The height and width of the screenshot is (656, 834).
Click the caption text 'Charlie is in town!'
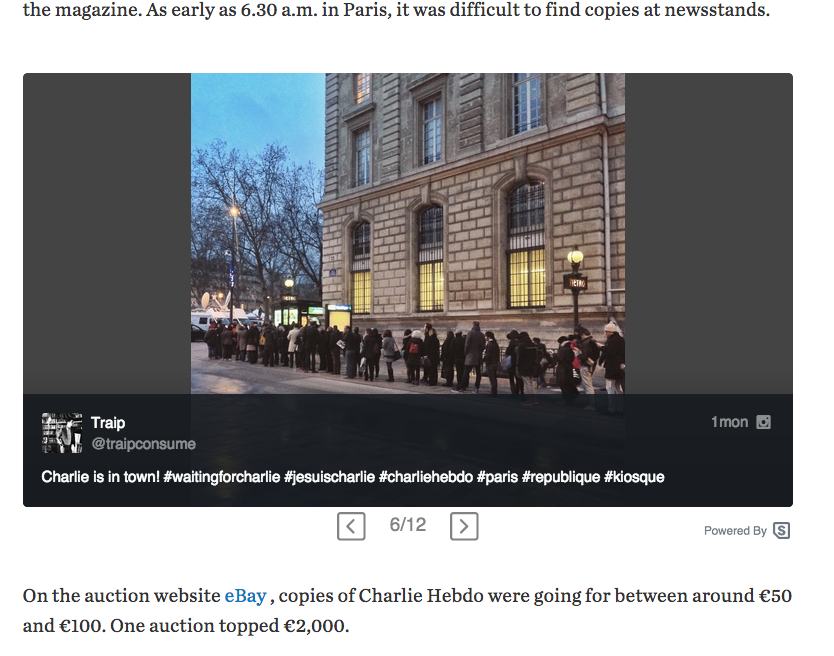(101, 477)
